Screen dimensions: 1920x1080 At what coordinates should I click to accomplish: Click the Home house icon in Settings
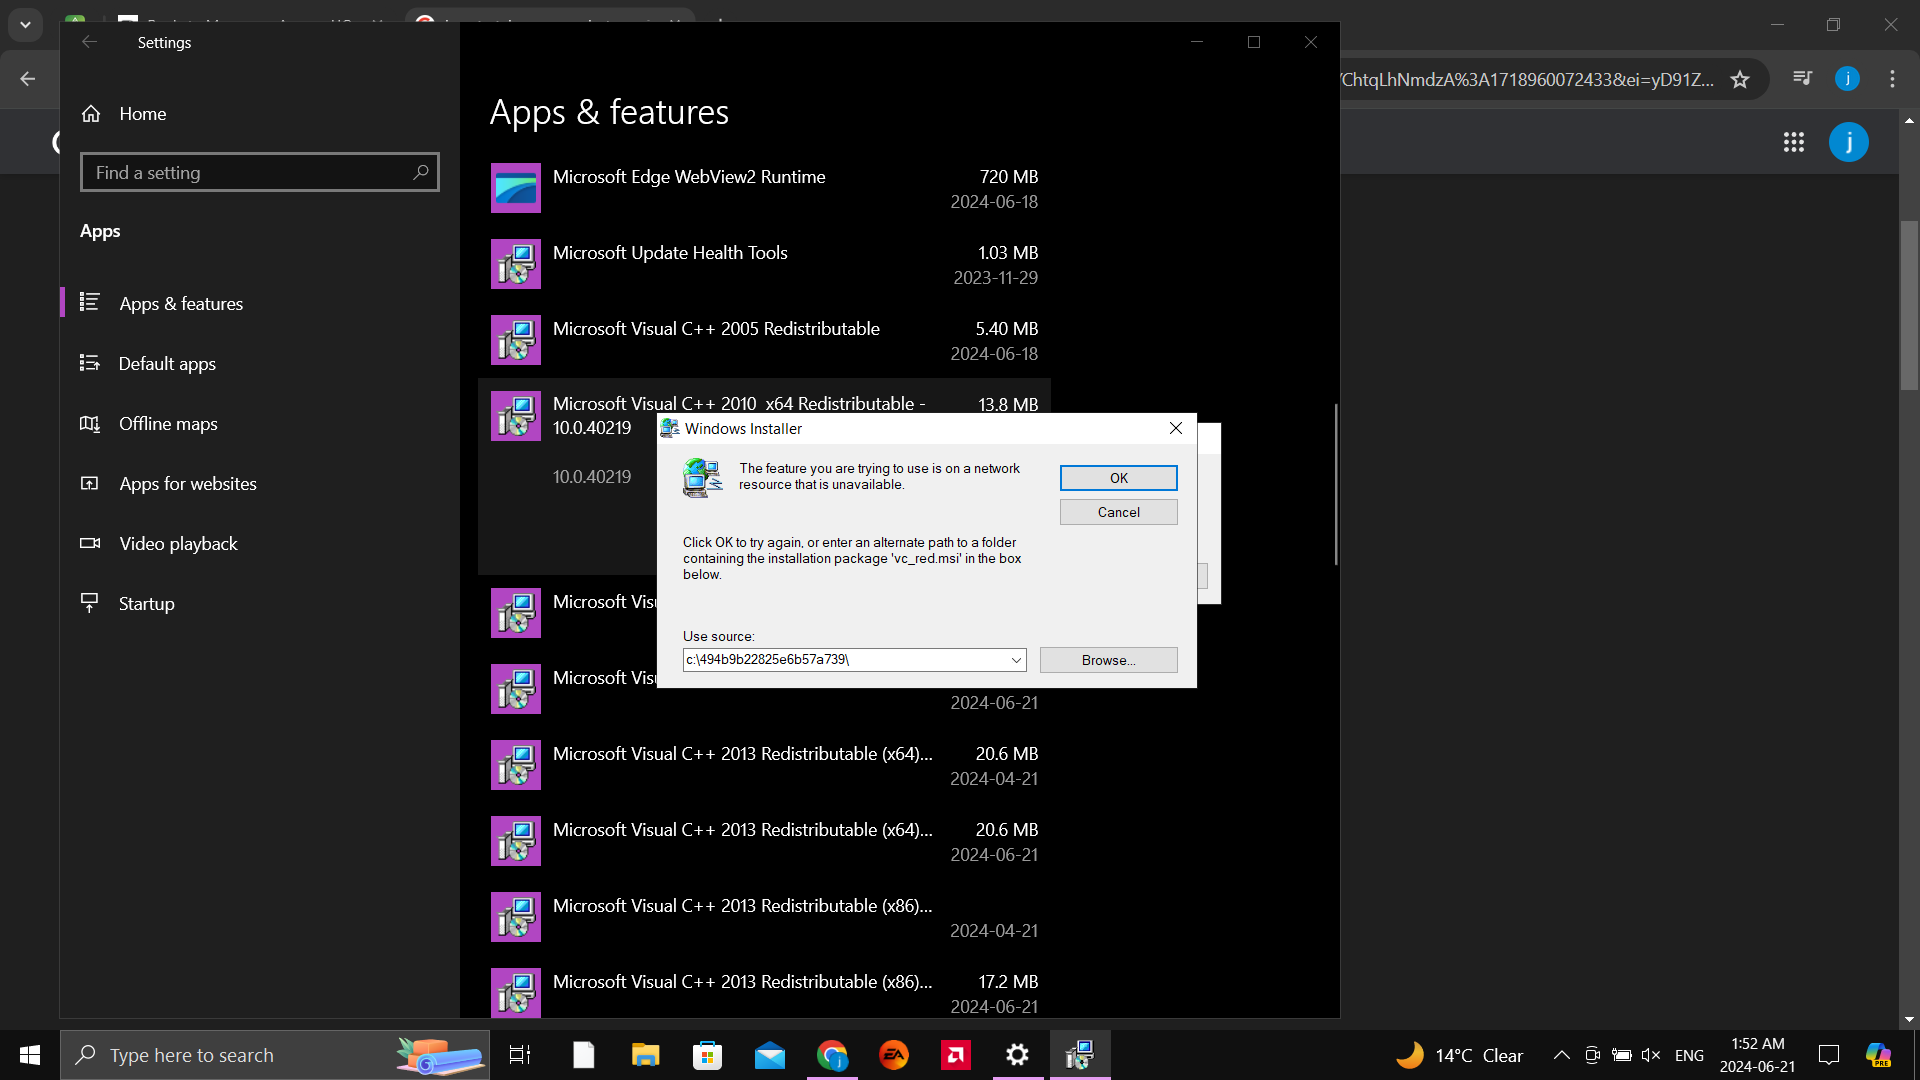tap(91, 114)
